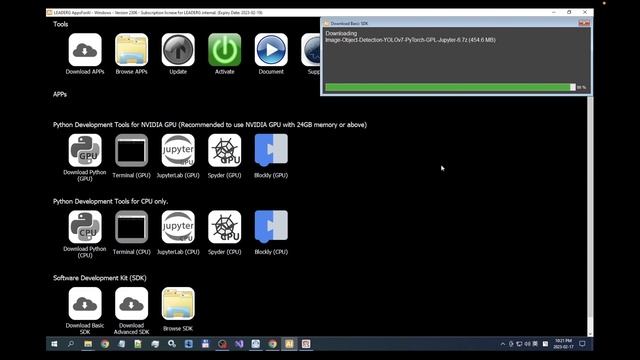Launch the Activate power icon
Screen dimensions: 640x360
(x=224, y=50)
